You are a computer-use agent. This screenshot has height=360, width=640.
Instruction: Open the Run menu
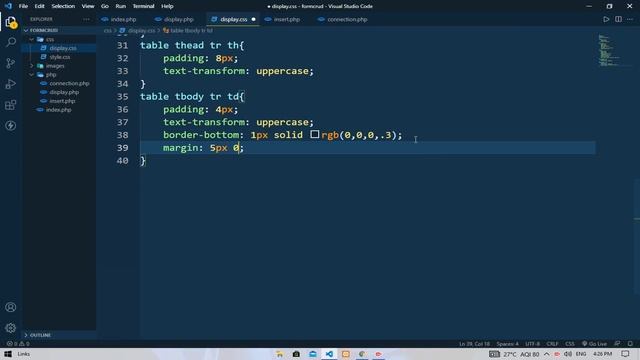coord(120,6)
